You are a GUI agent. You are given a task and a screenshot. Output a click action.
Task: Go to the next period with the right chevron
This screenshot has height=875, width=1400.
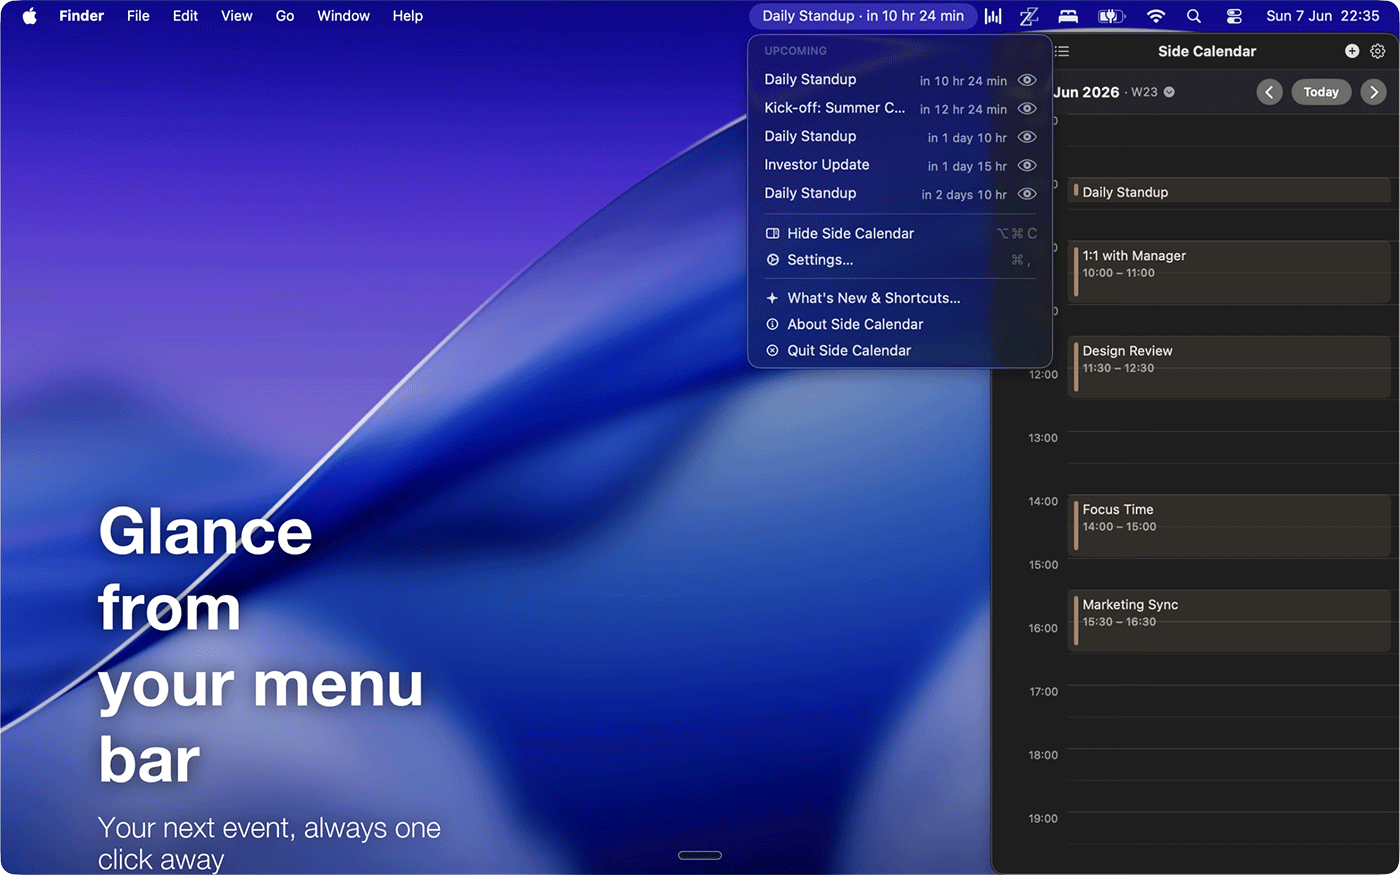pyautogui.click(x=1374, y=92)
